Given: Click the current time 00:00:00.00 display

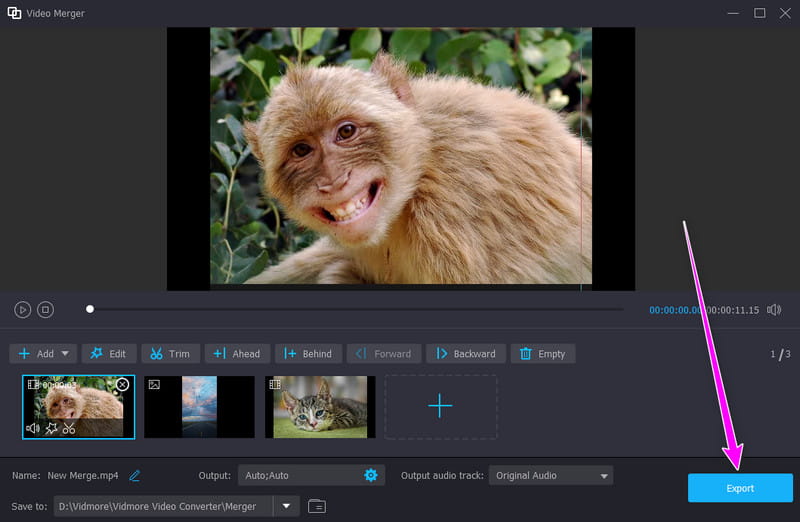Looking at the screenshot, I should point(675,310).
